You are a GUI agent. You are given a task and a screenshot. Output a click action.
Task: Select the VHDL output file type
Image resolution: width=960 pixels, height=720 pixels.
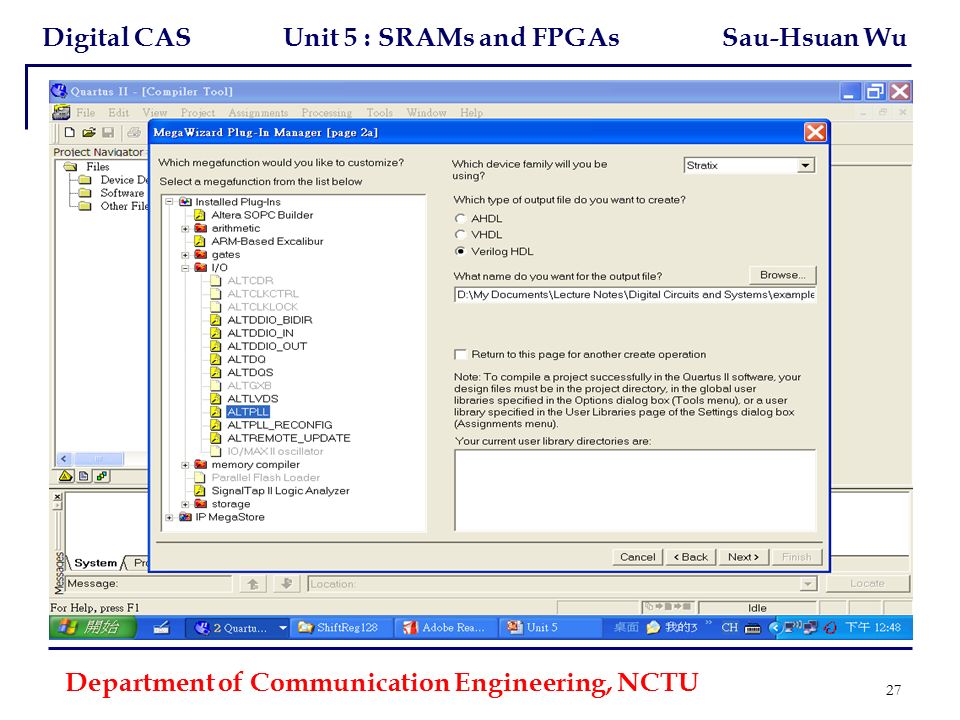pos(460,234)
